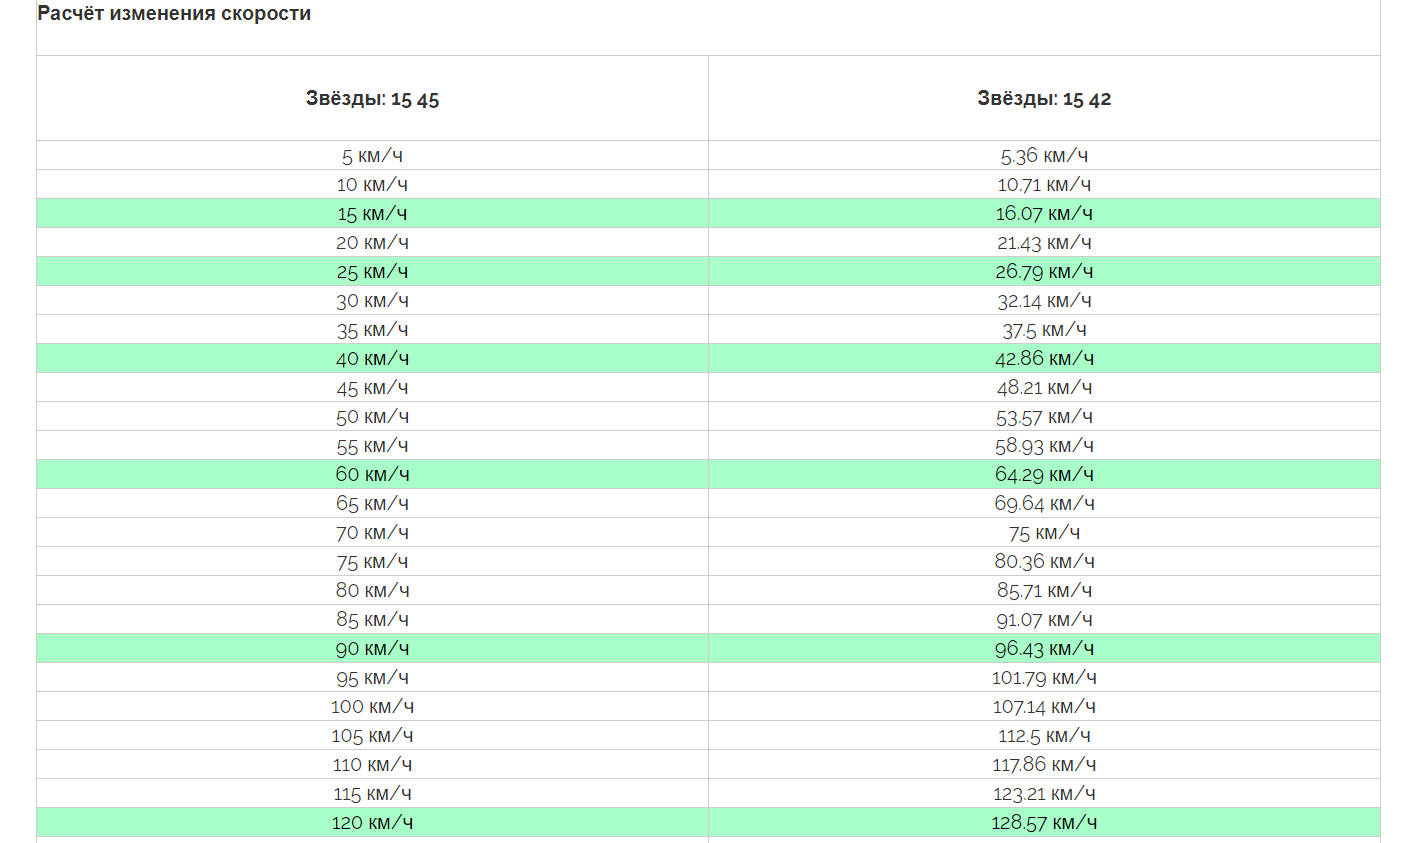Click the 26.79 км/ч value
The height and width of the screenshot is (843, 1416).
point(1044,272)
